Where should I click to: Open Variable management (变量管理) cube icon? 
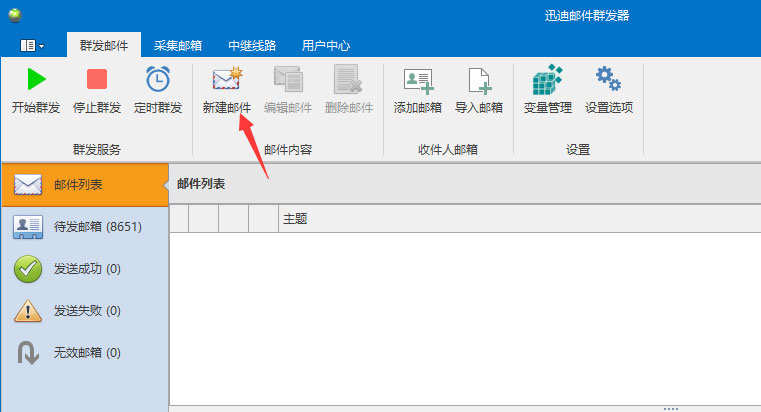(x=547, y=80)
